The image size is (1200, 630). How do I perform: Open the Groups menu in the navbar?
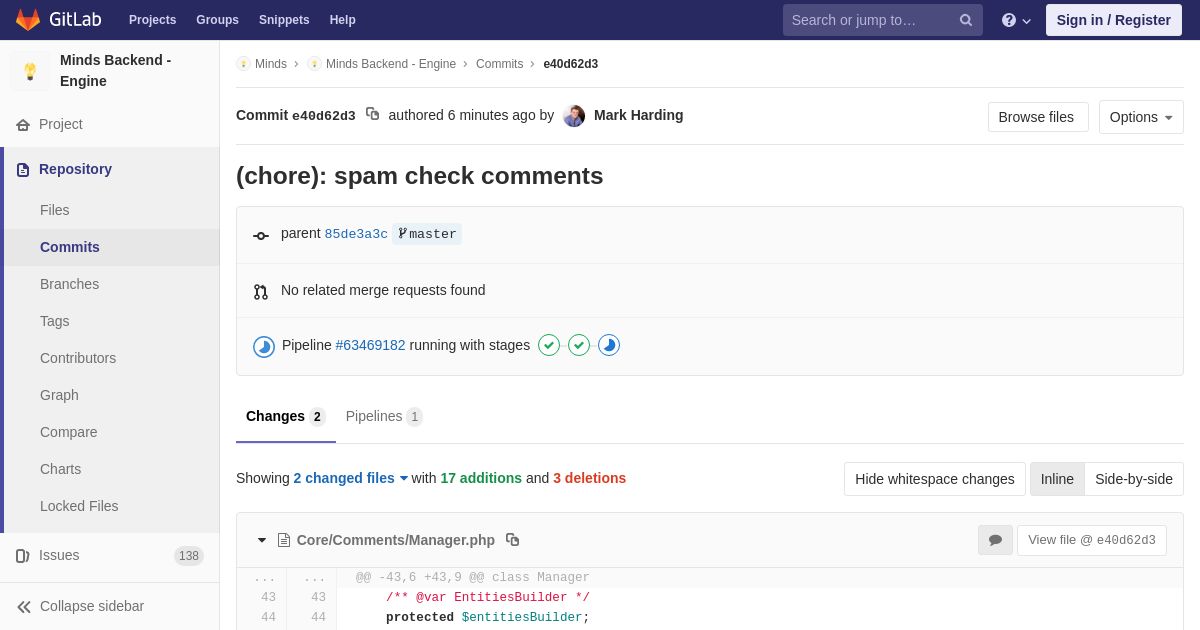pyautogui.click(x=217, y=20)
